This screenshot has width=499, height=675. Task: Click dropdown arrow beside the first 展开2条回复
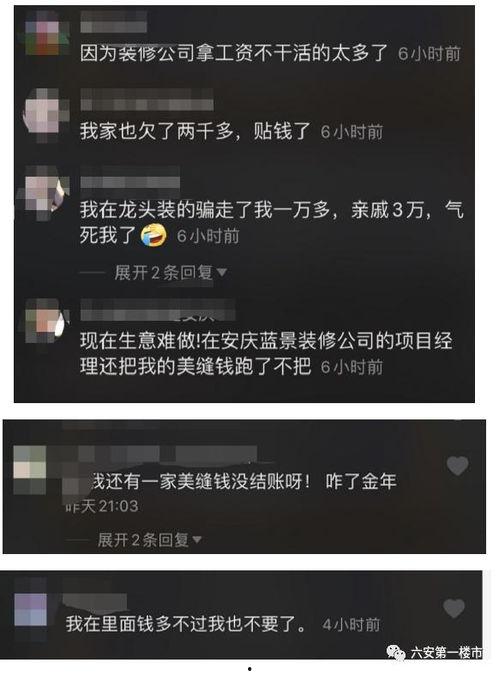click(222, 272)
